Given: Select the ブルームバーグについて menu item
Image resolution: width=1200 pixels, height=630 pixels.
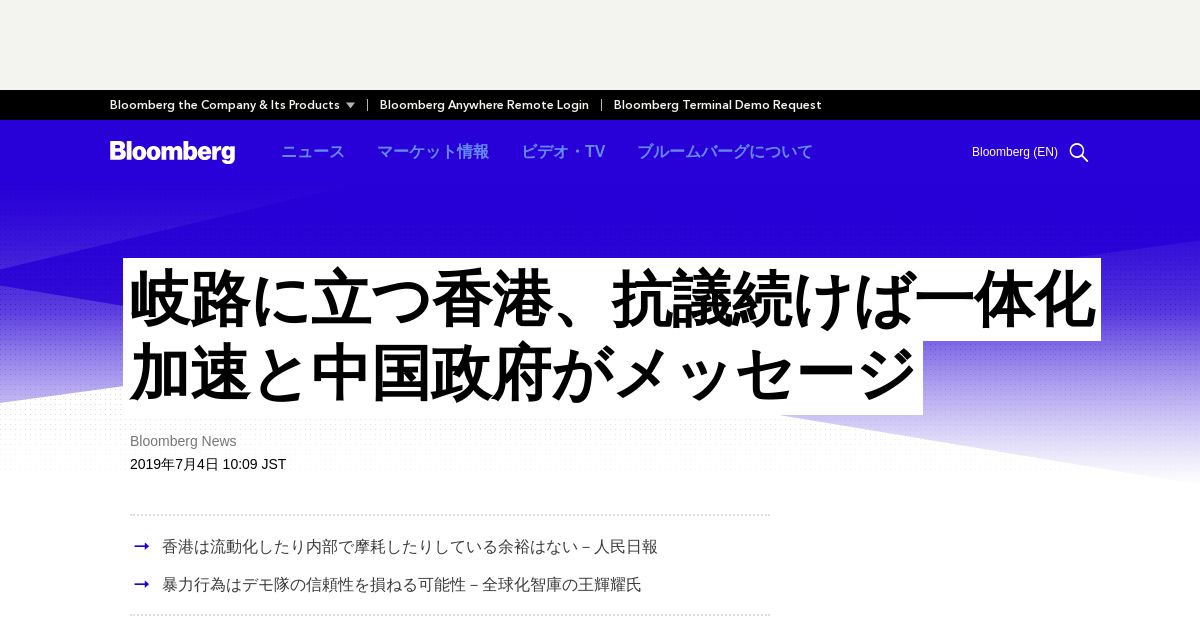Looking at the screenshot, I should click(725, 152).
